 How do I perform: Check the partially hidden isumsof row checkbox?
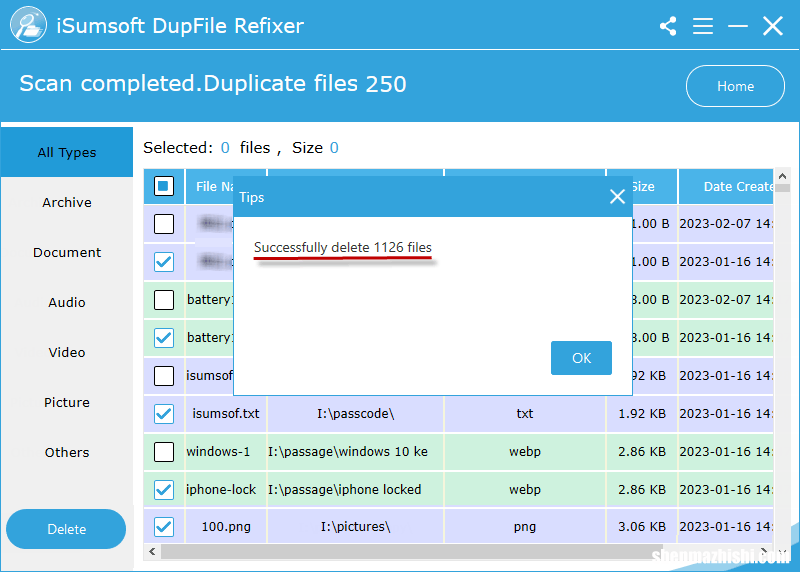pos(164,376)
